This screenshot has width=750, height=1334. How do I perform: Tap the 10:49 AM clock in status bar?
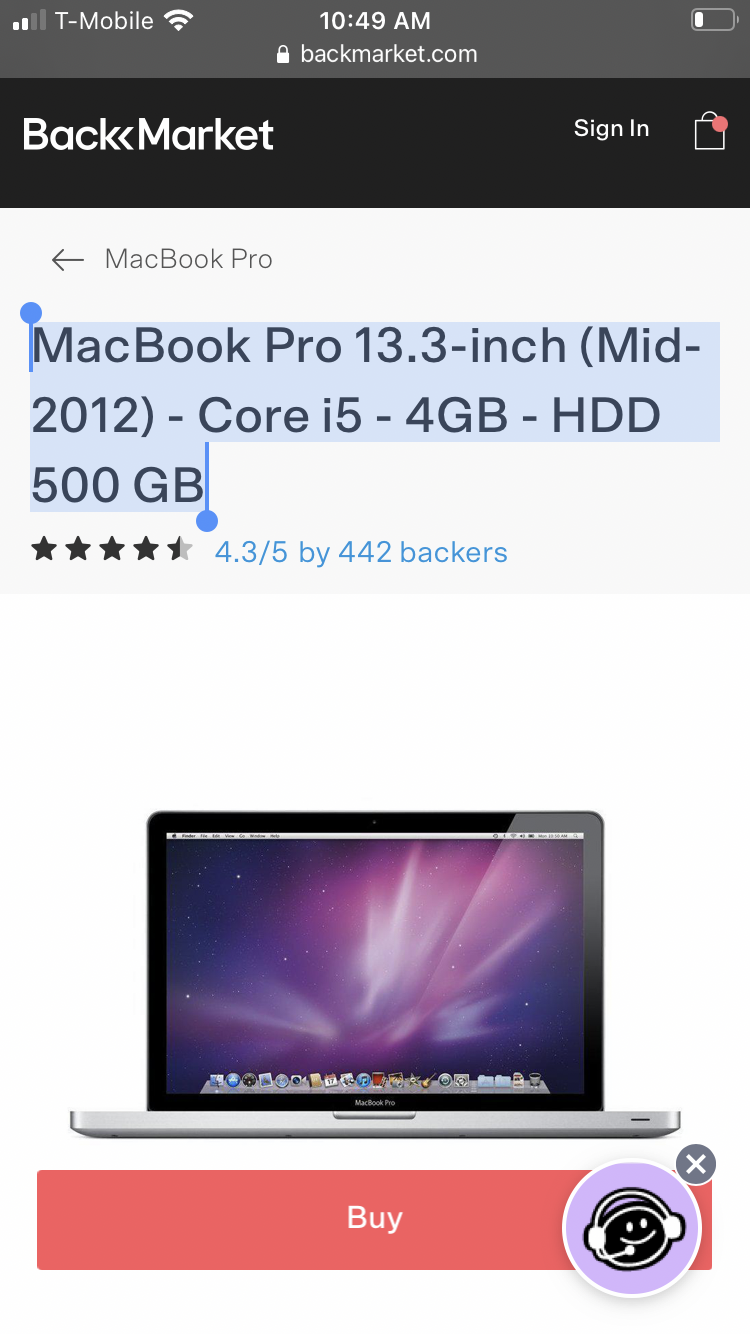point(375,20)
